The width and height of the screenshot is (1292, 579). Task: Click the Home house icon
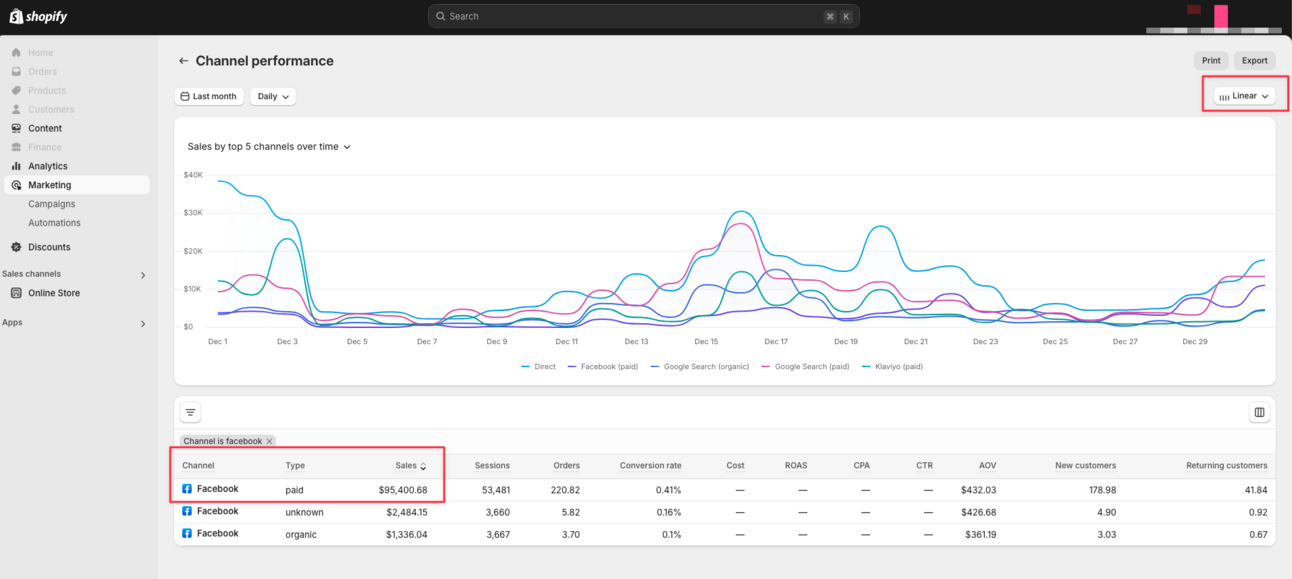click(x=16, y=53)
